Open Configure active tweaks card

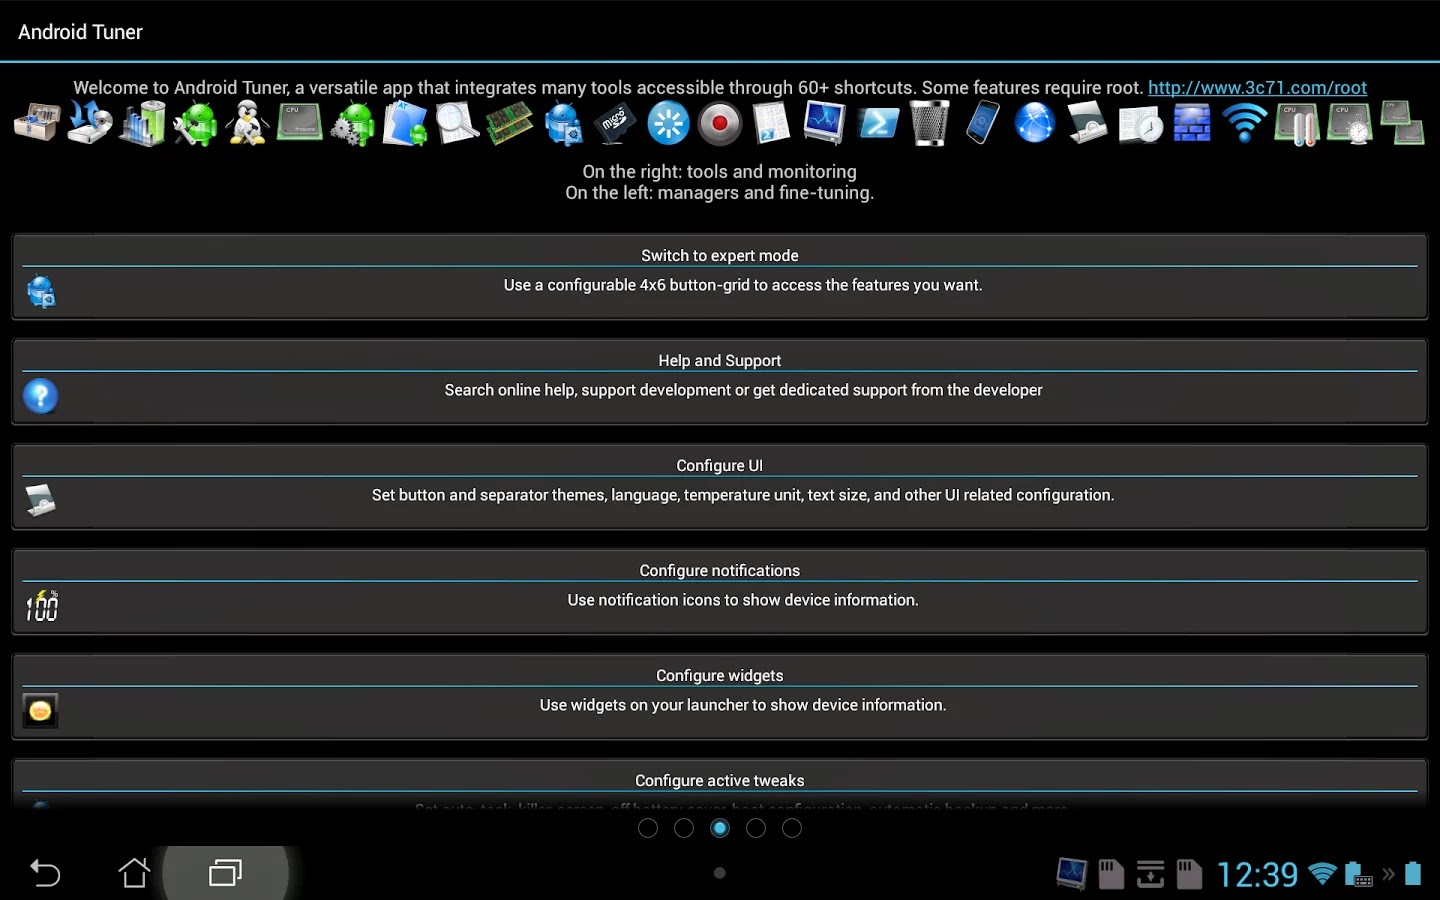(720, 784)
